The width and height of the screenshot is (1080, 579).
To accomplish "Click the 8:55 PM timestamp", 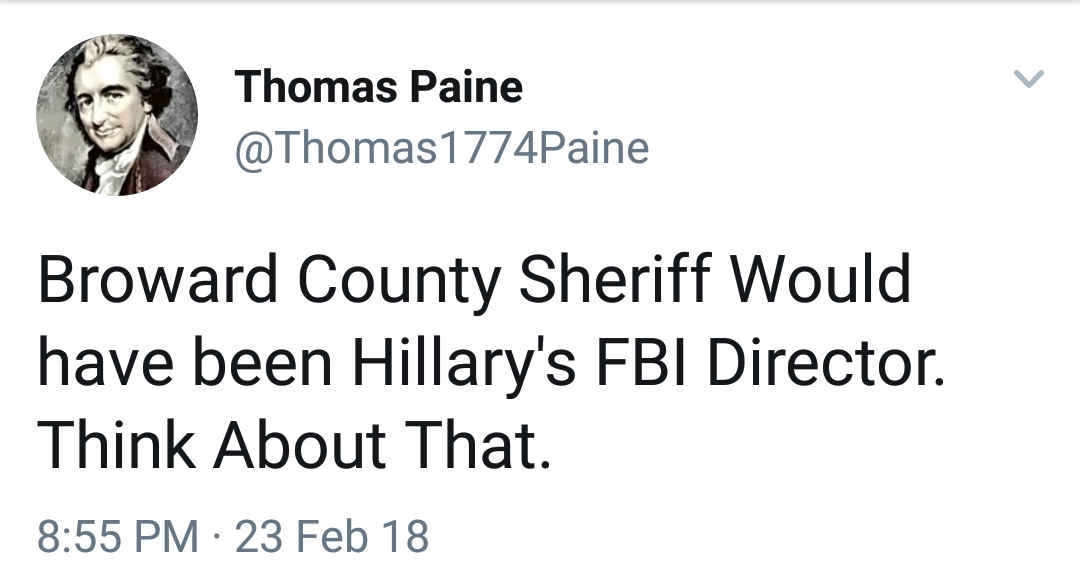I will [117, 536].
